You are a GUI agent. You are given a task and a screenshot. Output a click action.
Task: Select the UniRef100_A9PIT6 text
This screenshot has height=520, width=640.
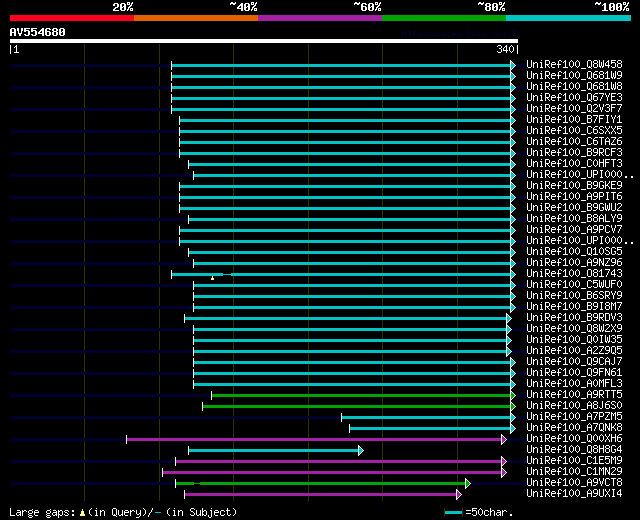click(574, 196)
